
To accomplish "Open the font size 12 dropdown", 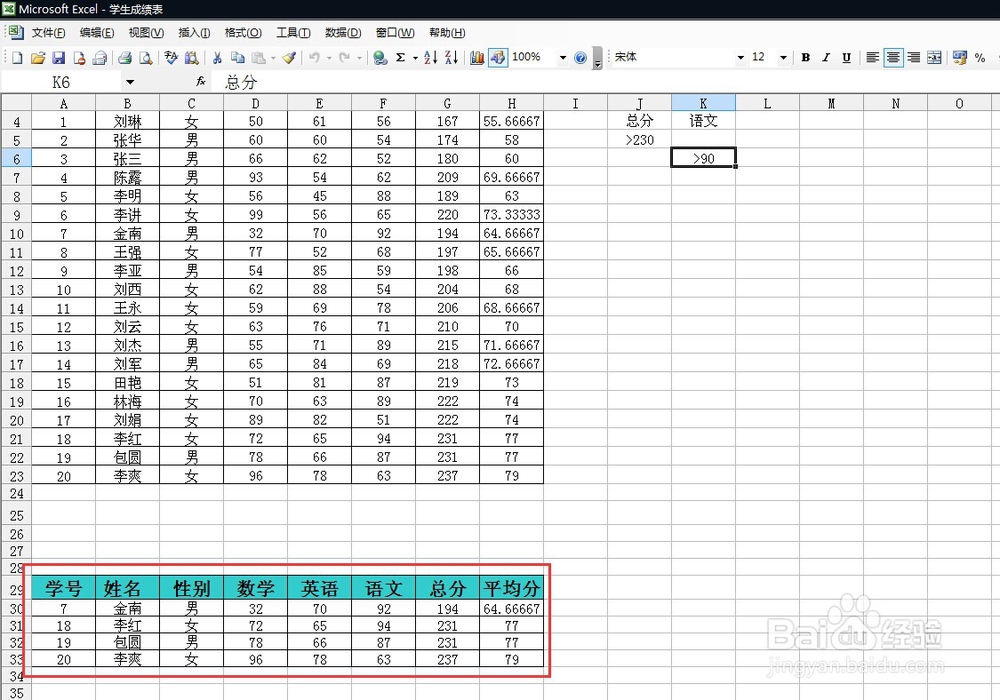I will click(783, 58).
